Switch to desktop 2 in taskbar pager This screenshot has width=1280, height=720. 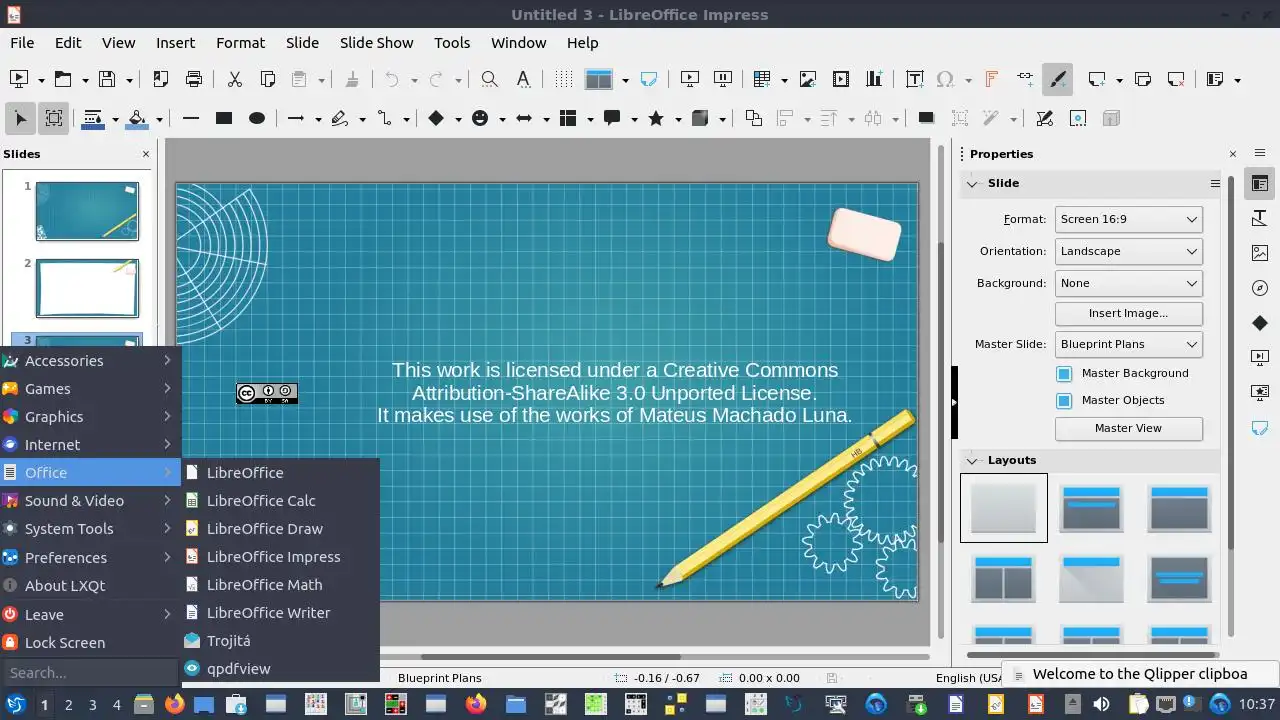pyautogui.click(x=68, y=705)
